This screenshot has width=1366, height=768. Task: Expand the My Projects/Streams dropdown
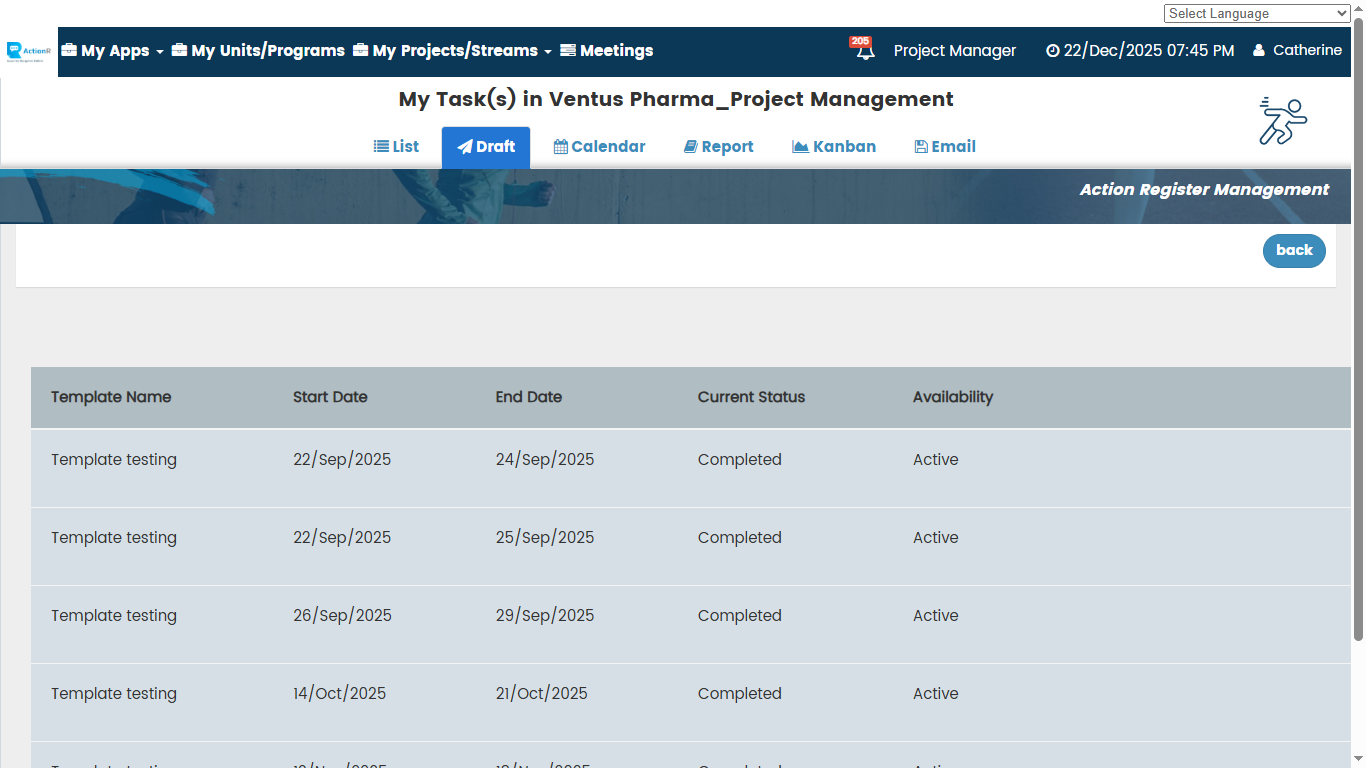pos(452,51)
